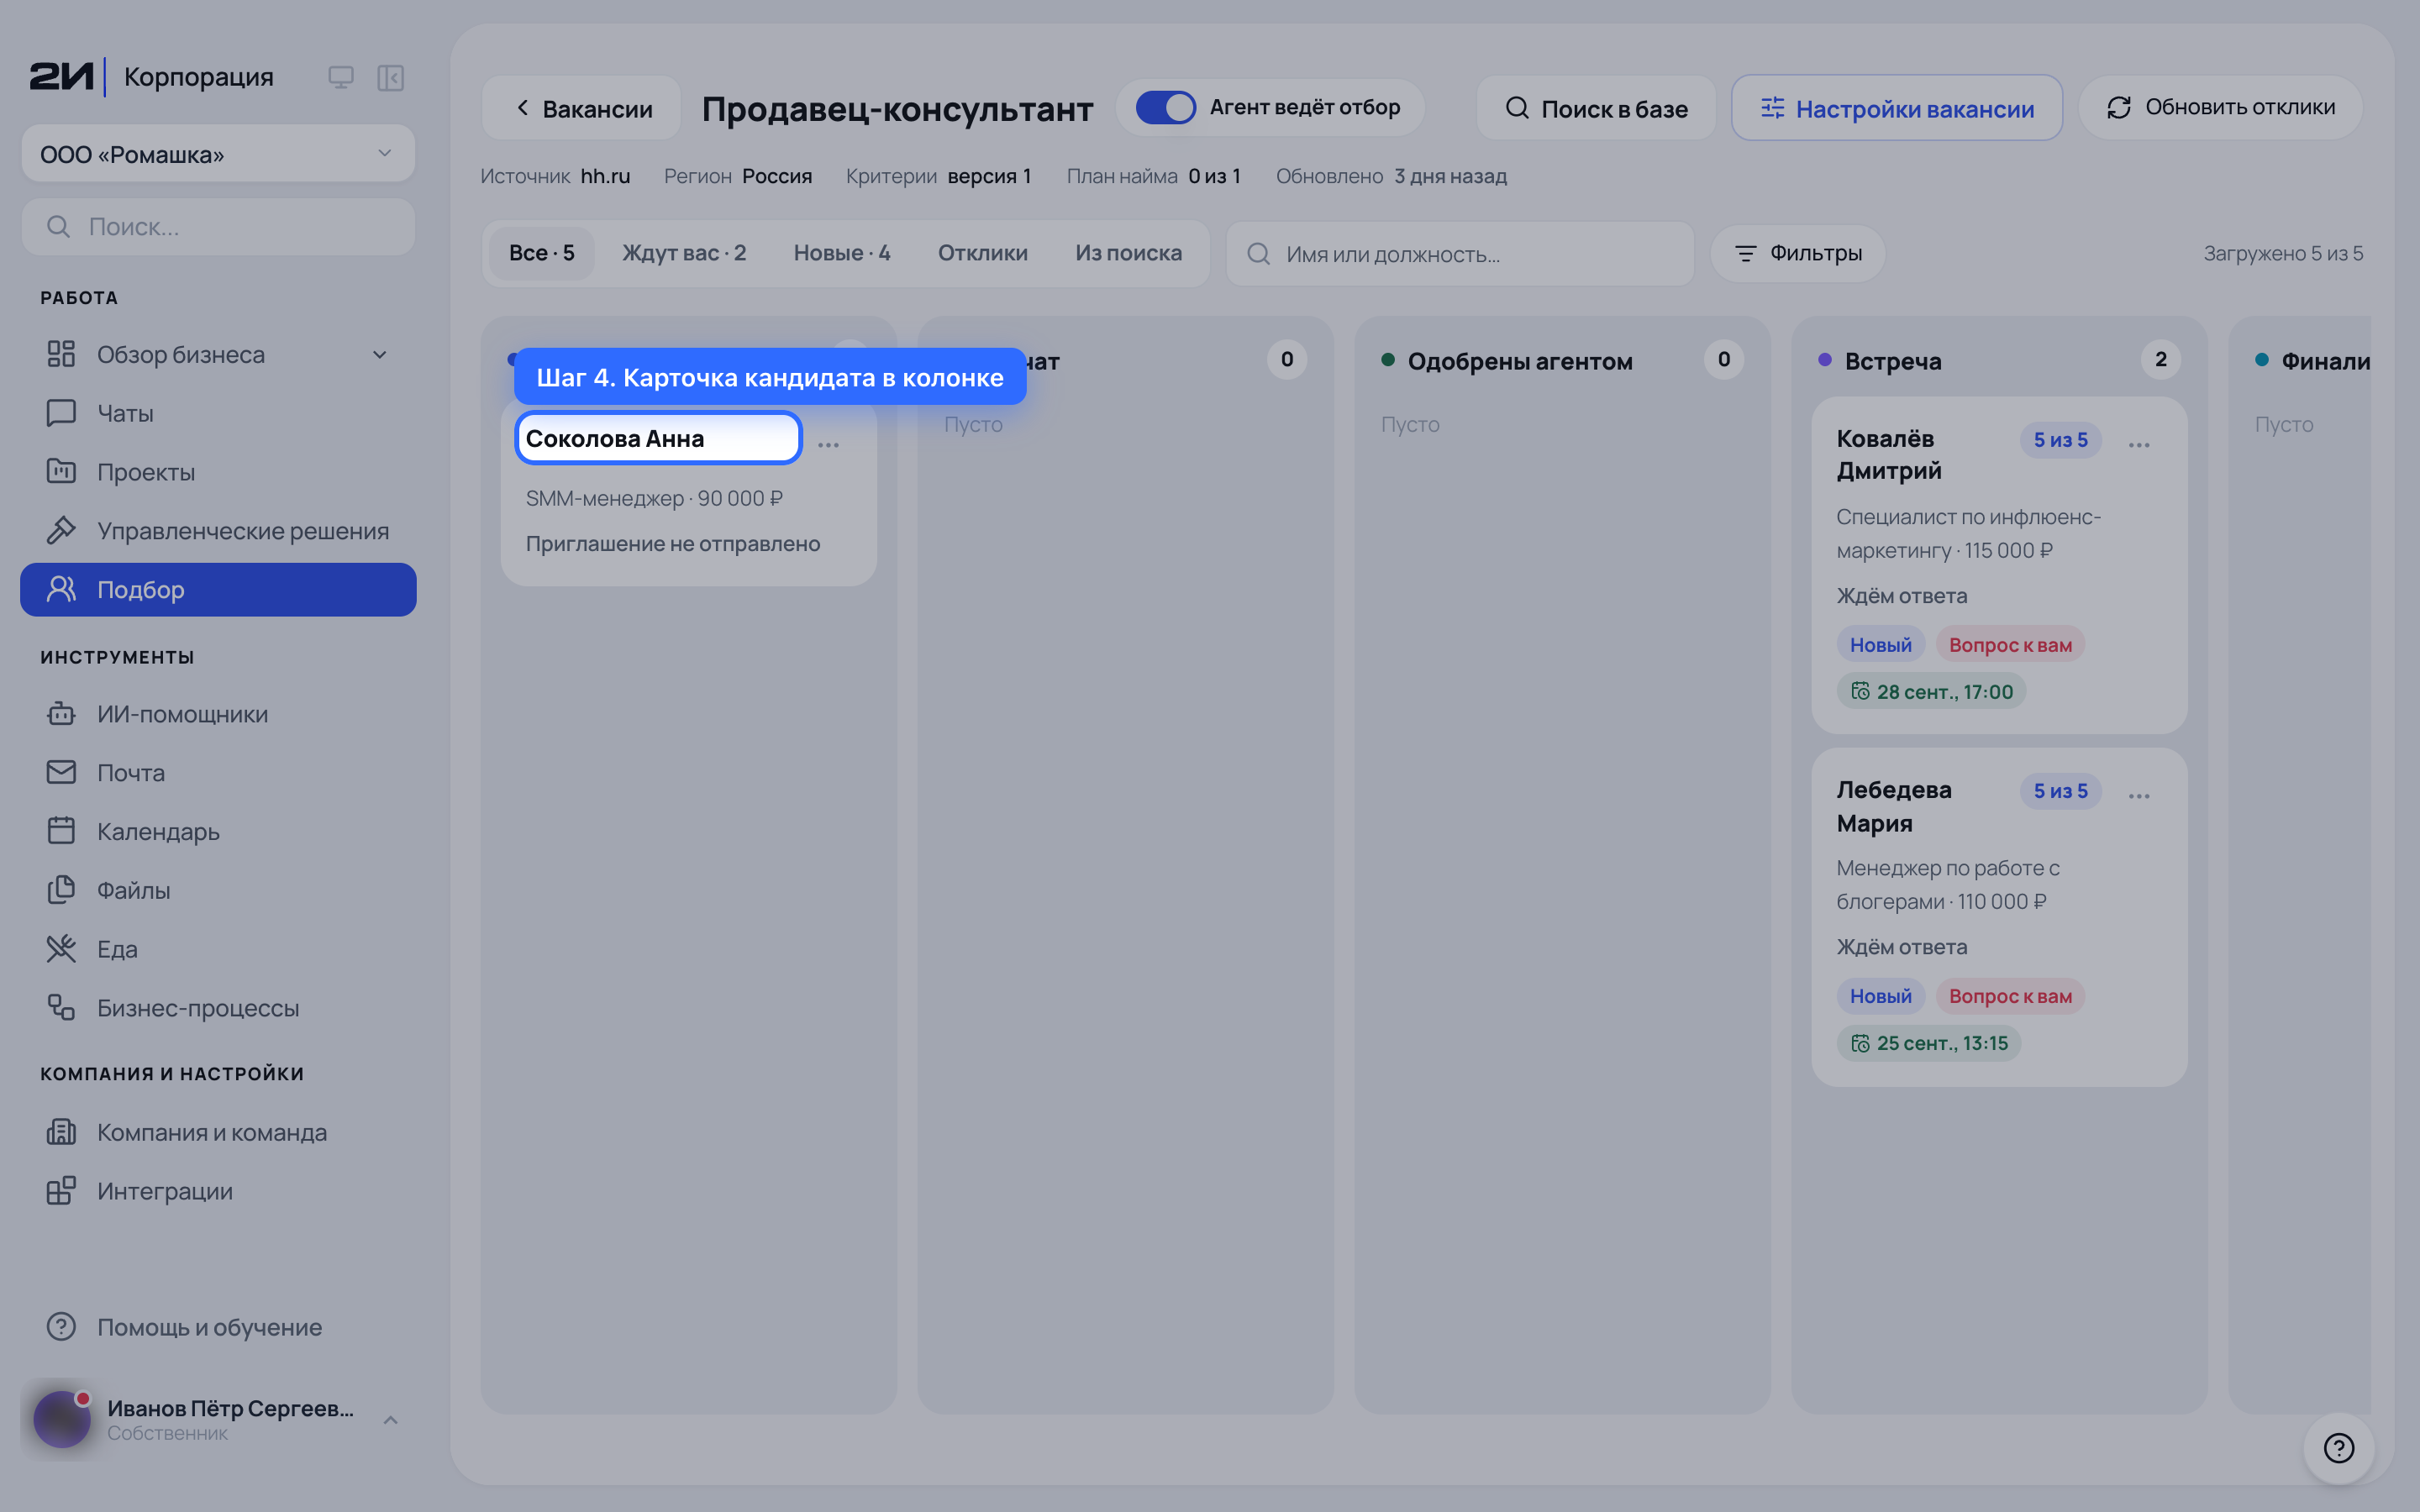Switch to the 'Из поиска' tab

pos(1128,253)
